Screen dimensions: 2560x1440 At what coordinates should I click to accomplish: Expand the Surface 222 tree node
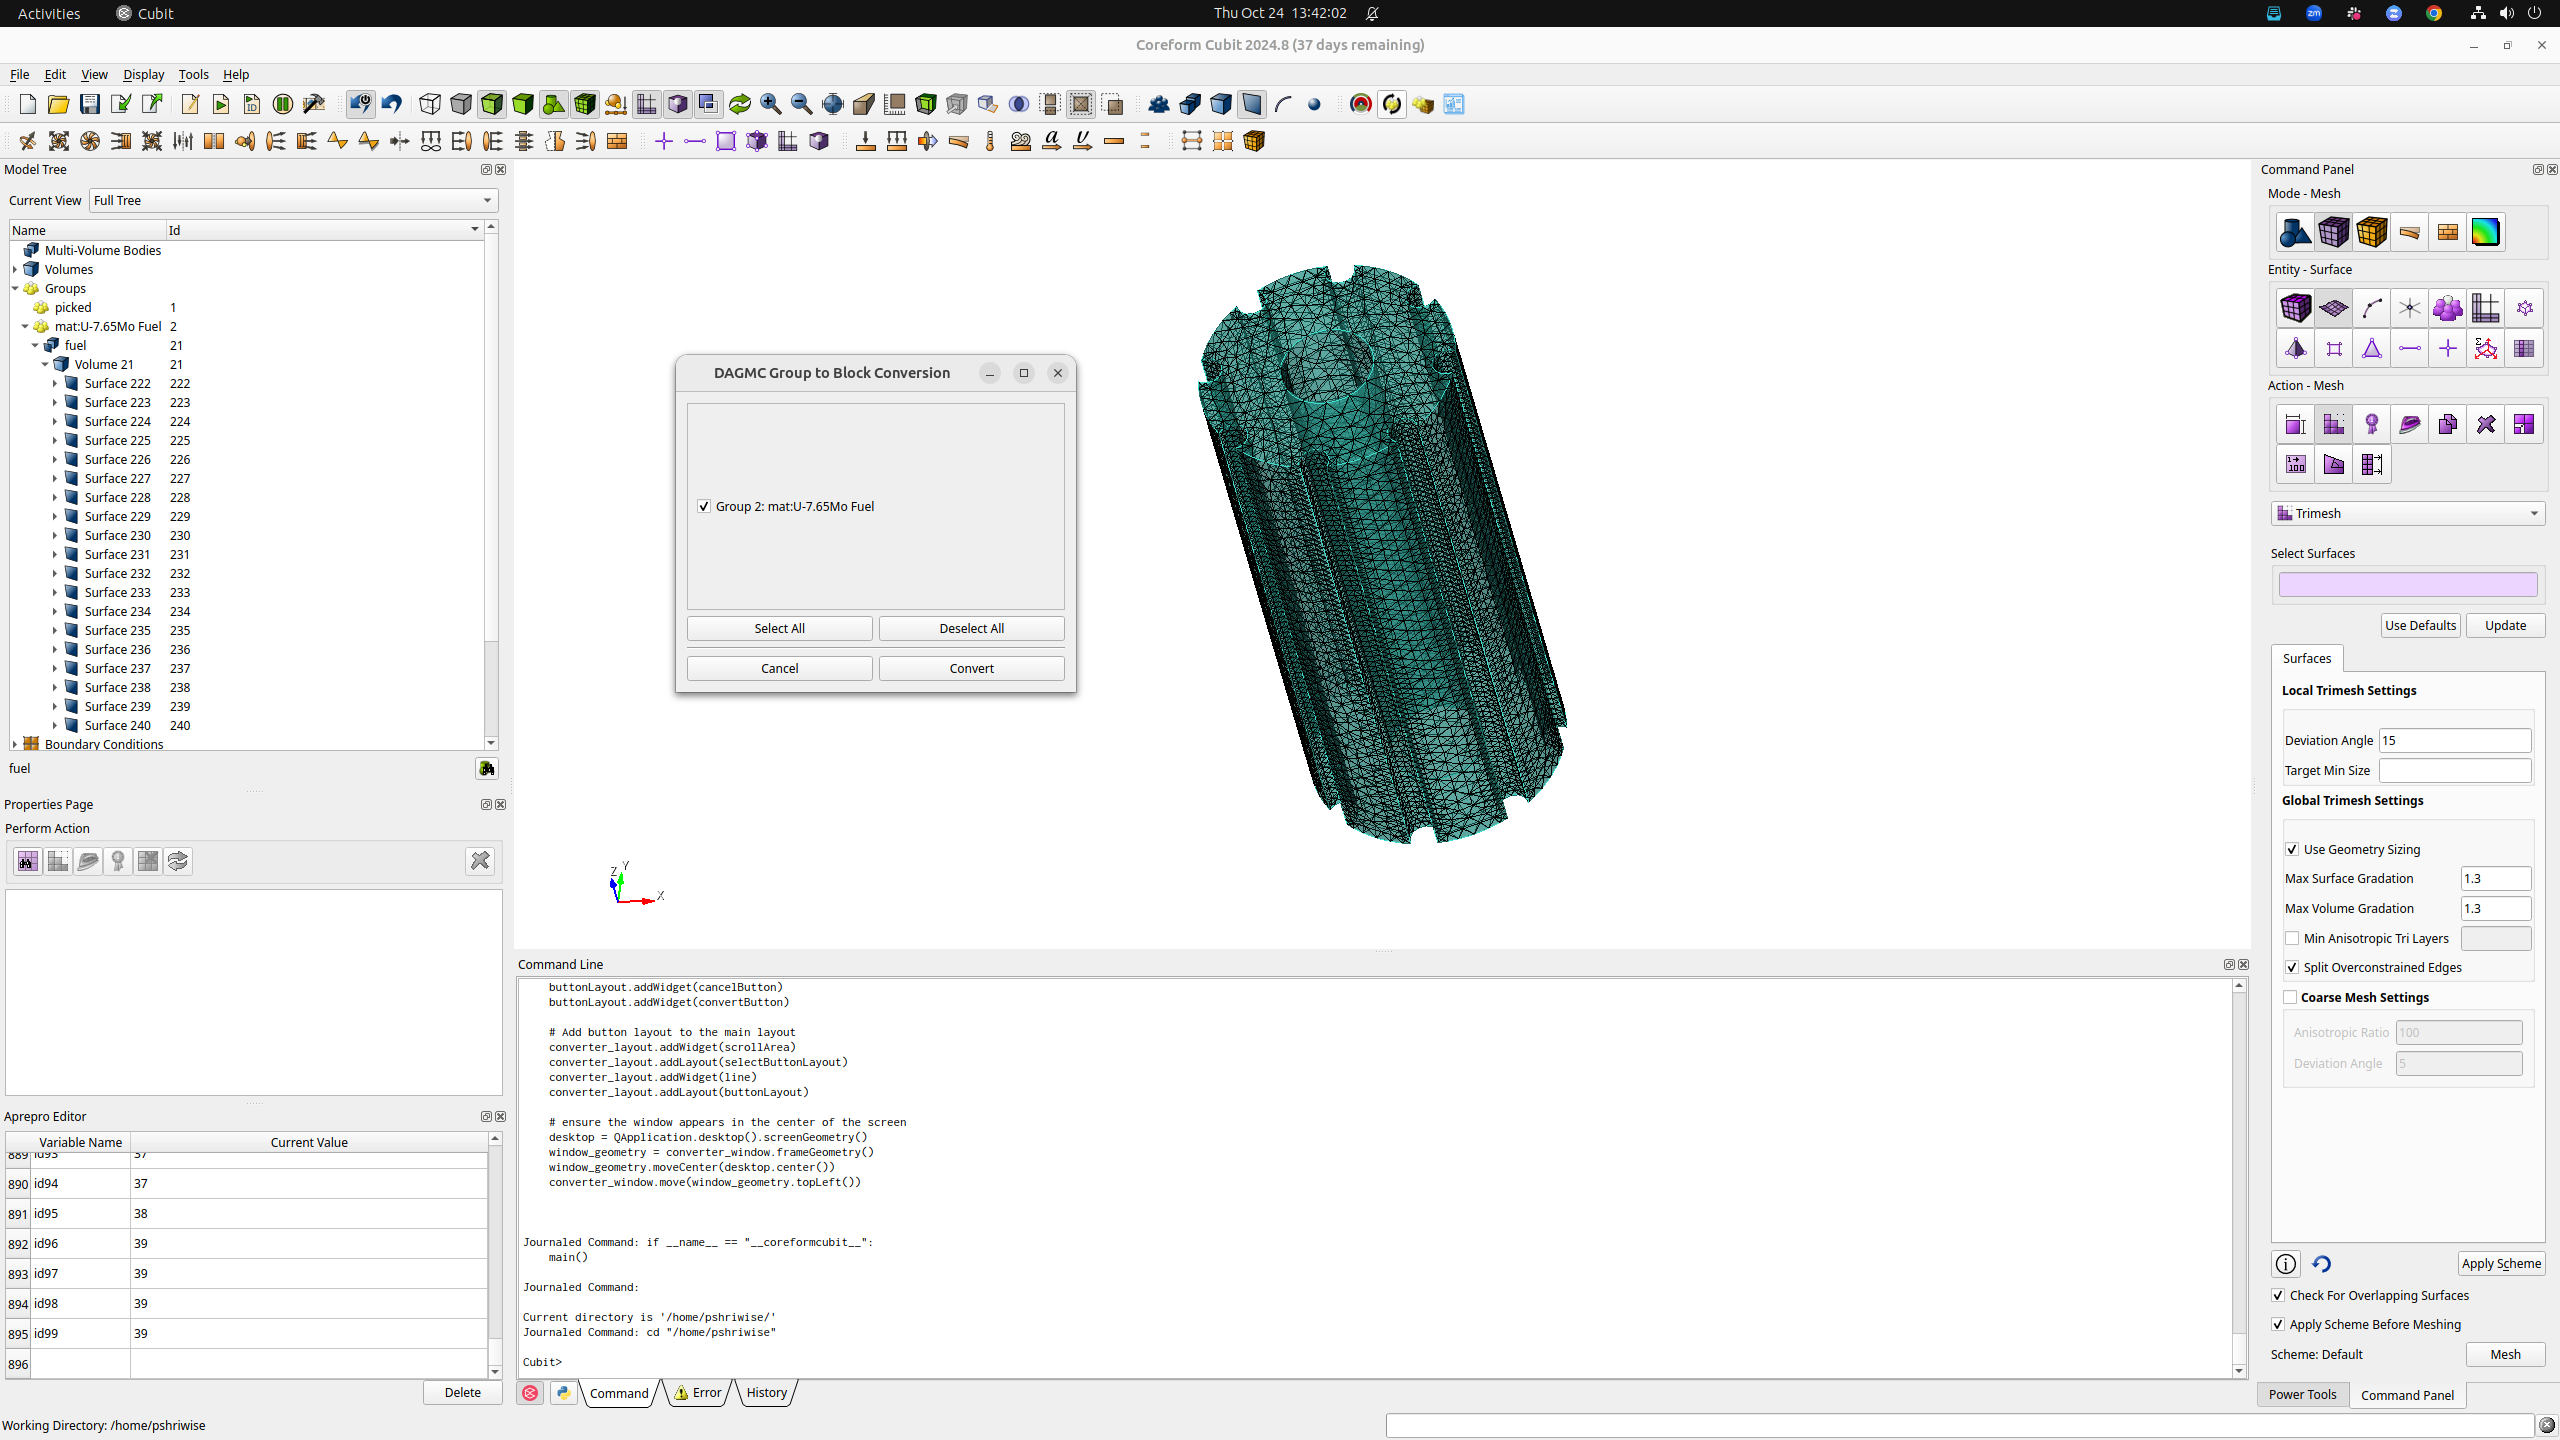pos(55,383)
